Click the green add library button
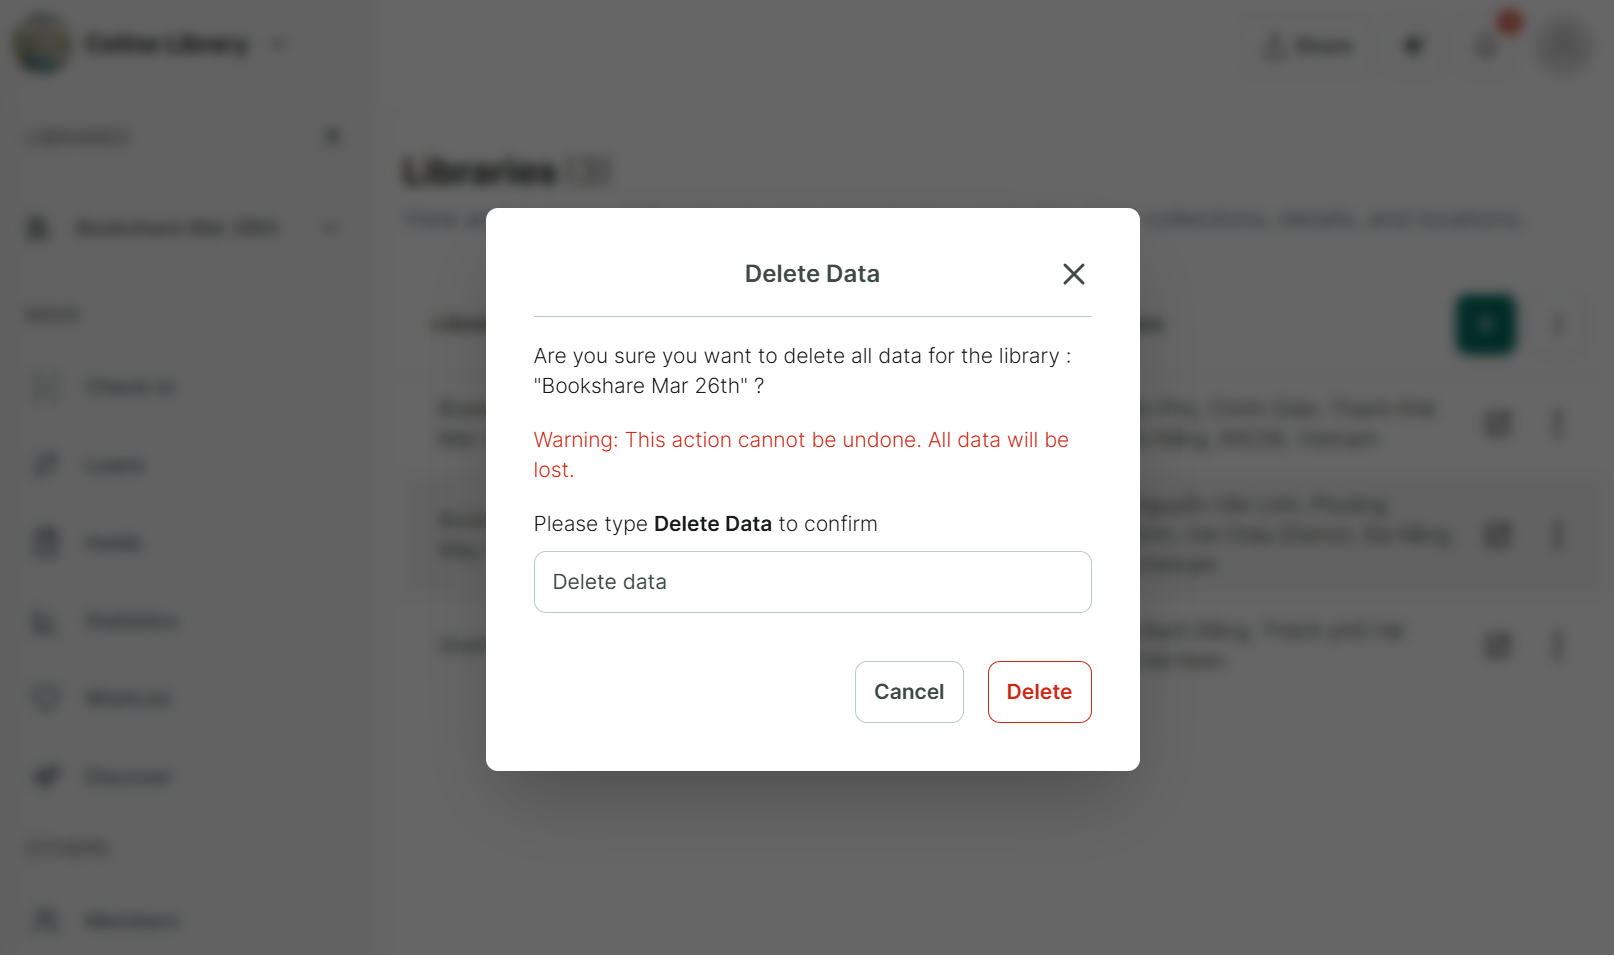Image resolution: width=1614 pixels, height=955 pixels. 1485,324
